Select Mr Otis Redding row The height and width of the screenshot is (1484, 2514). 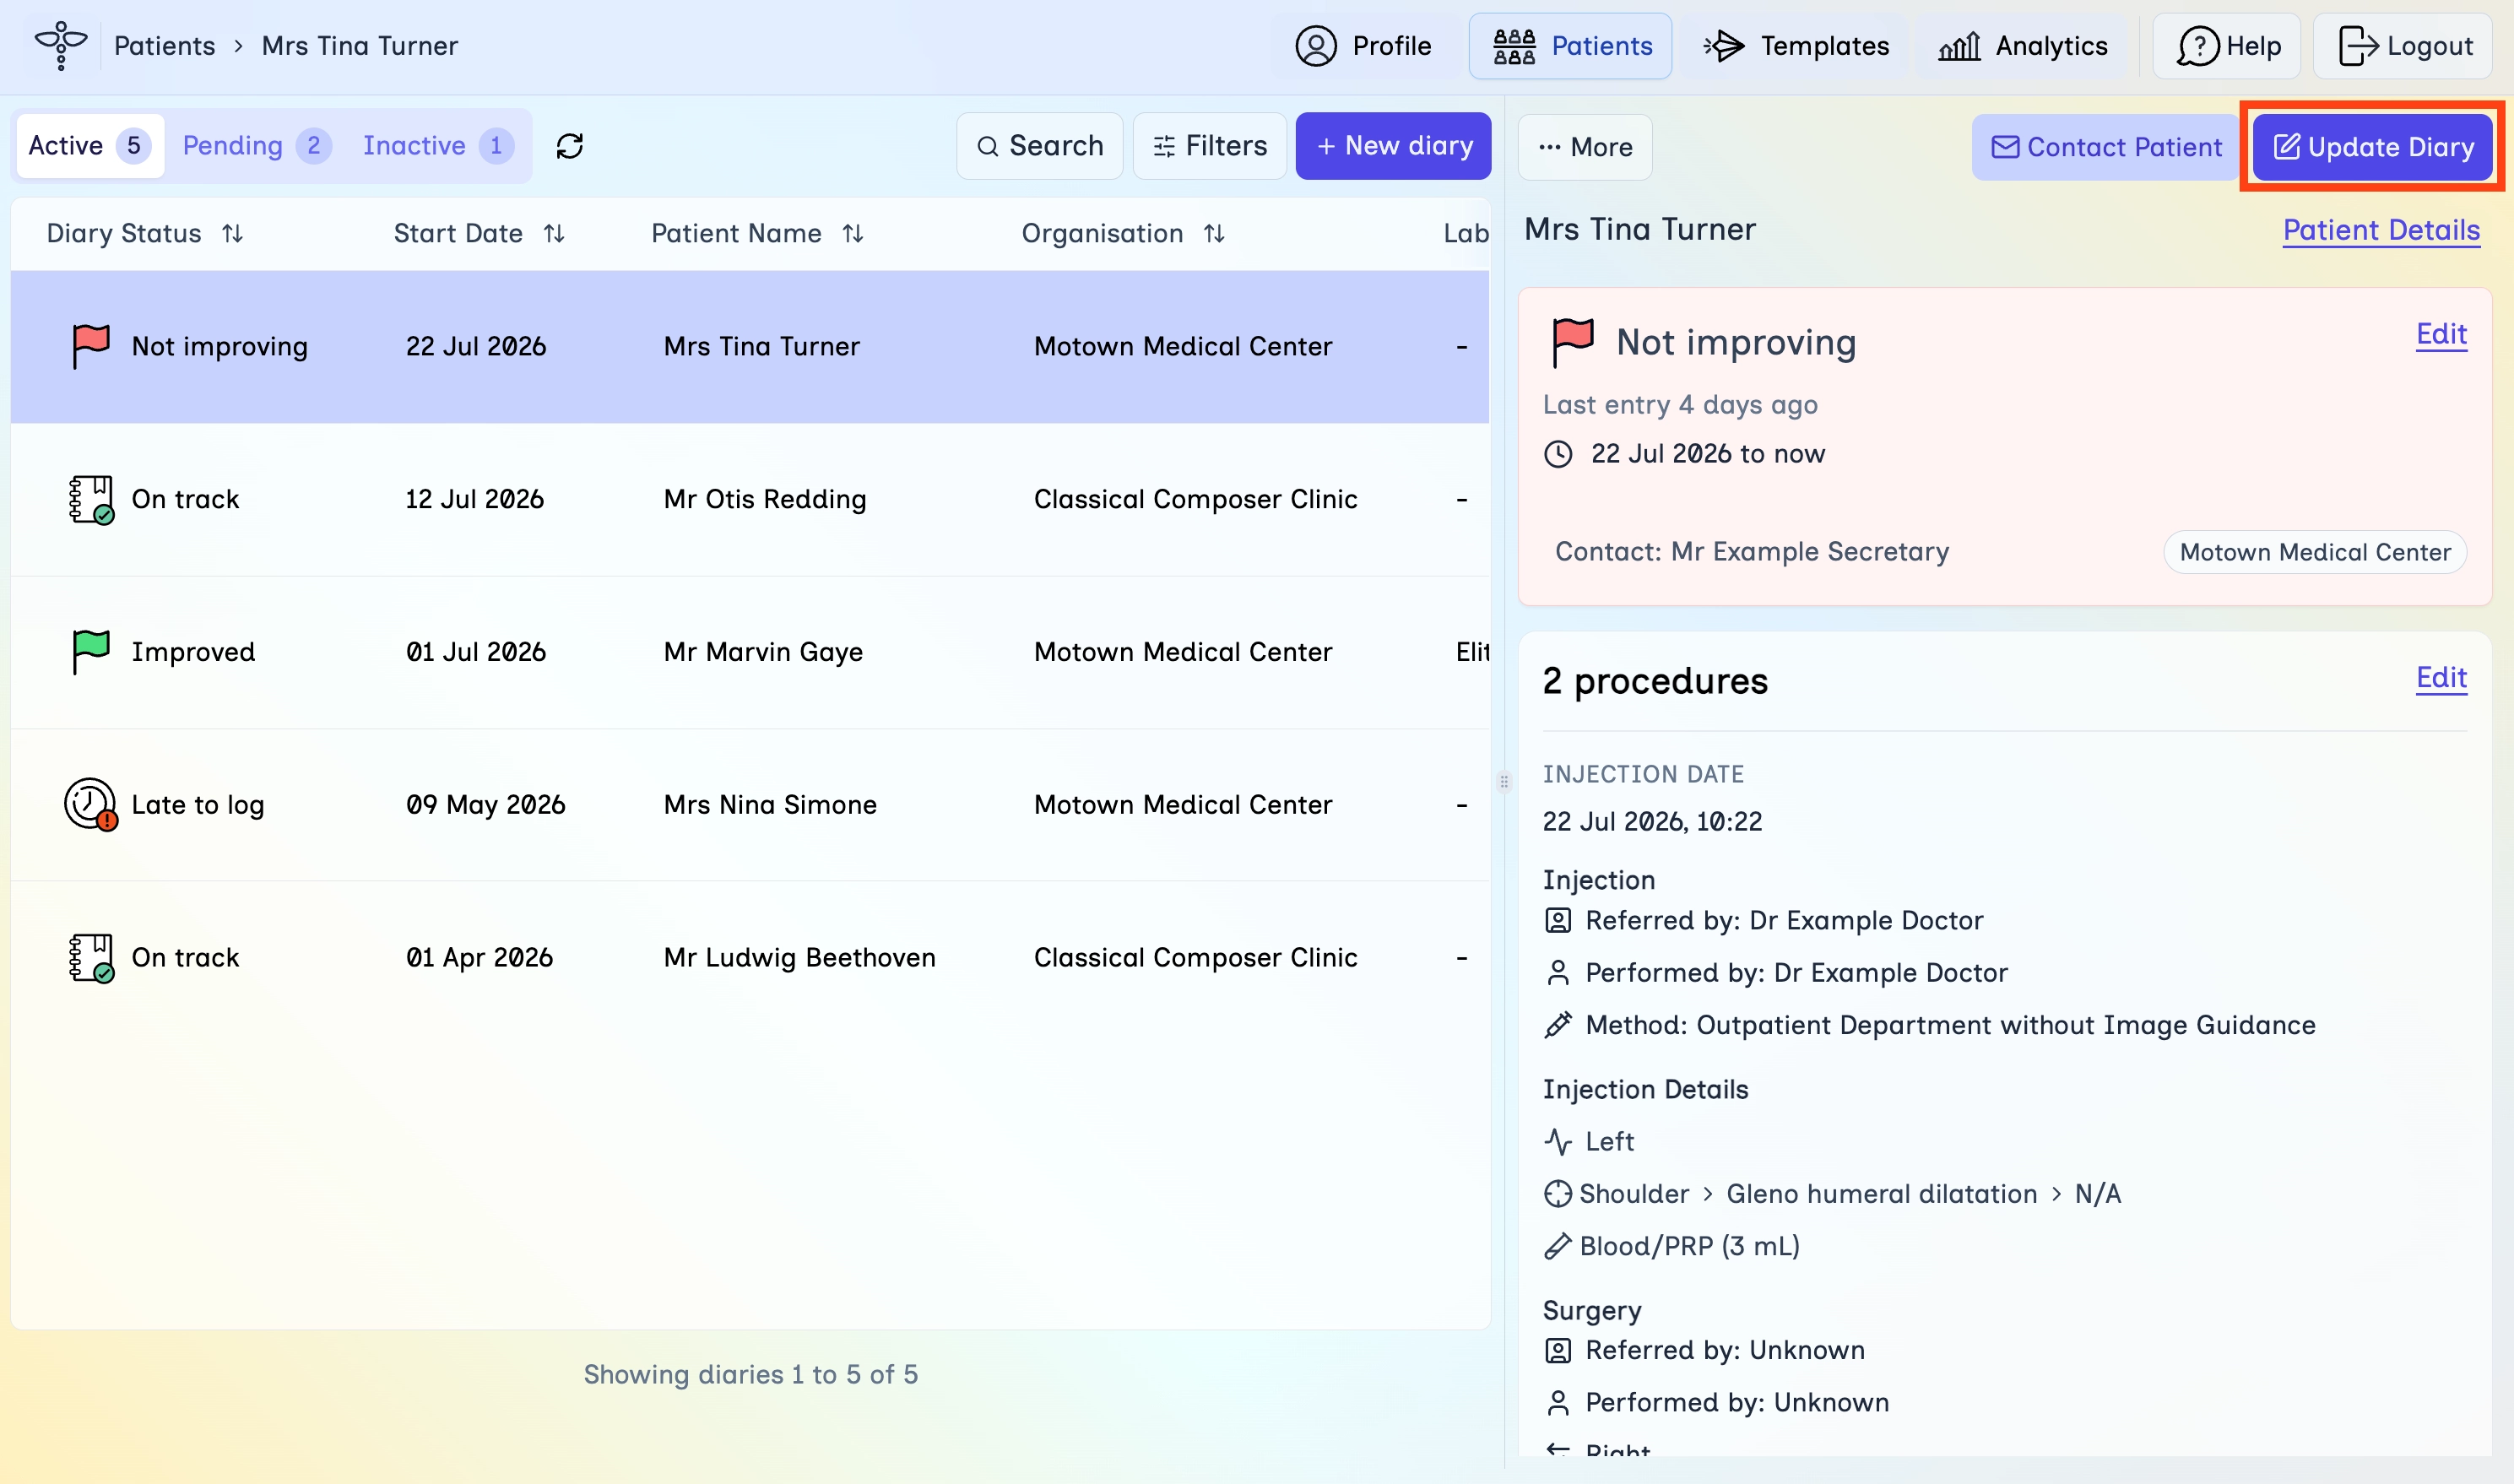click(x=750, y=499)
